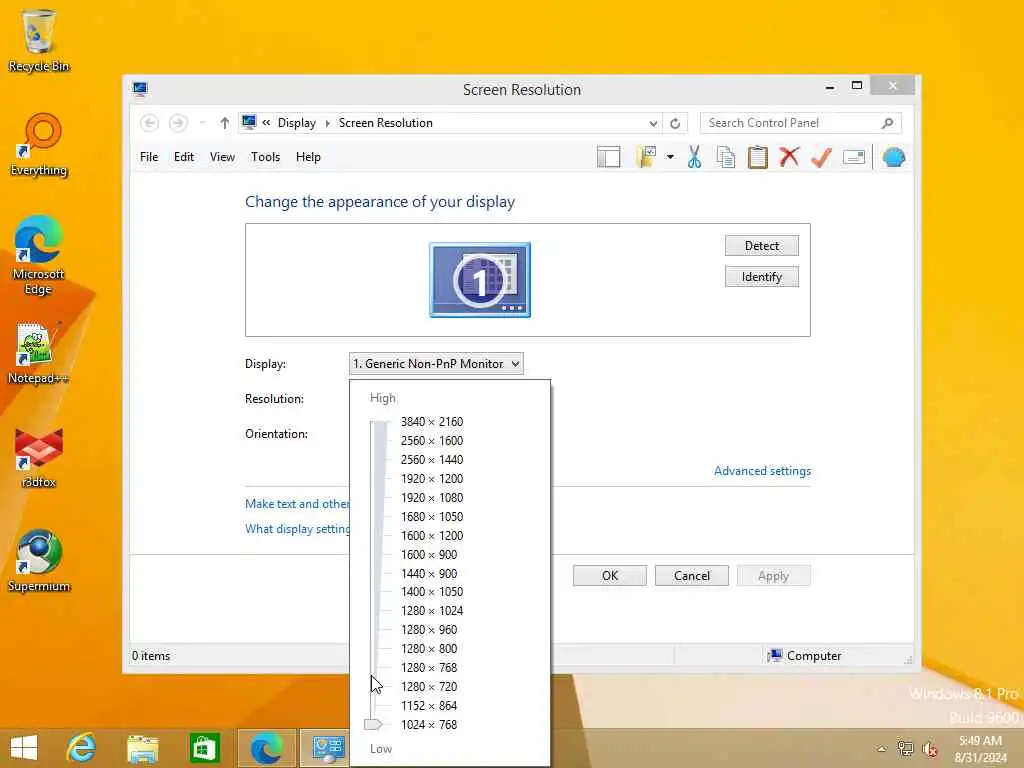This screenshot has width=1024, height=768.
Task: Choose 1600 × 1200 resolution
Action: pyautogui.click(x=432, y=536)
